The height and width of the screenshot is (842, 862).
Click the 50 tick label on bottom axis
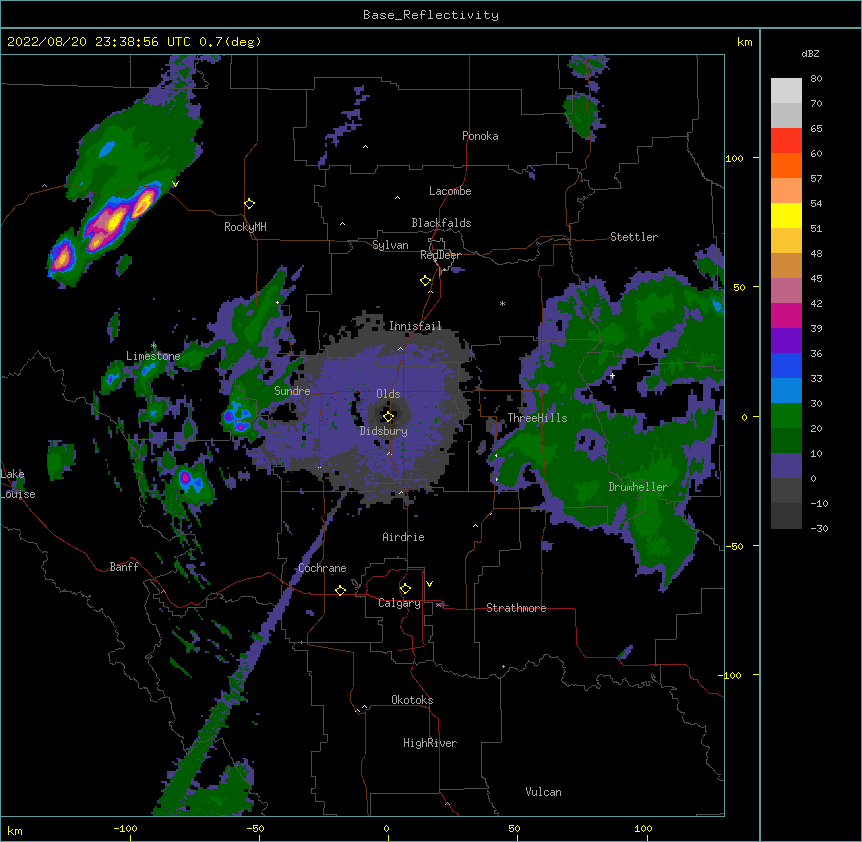(514, 829)
